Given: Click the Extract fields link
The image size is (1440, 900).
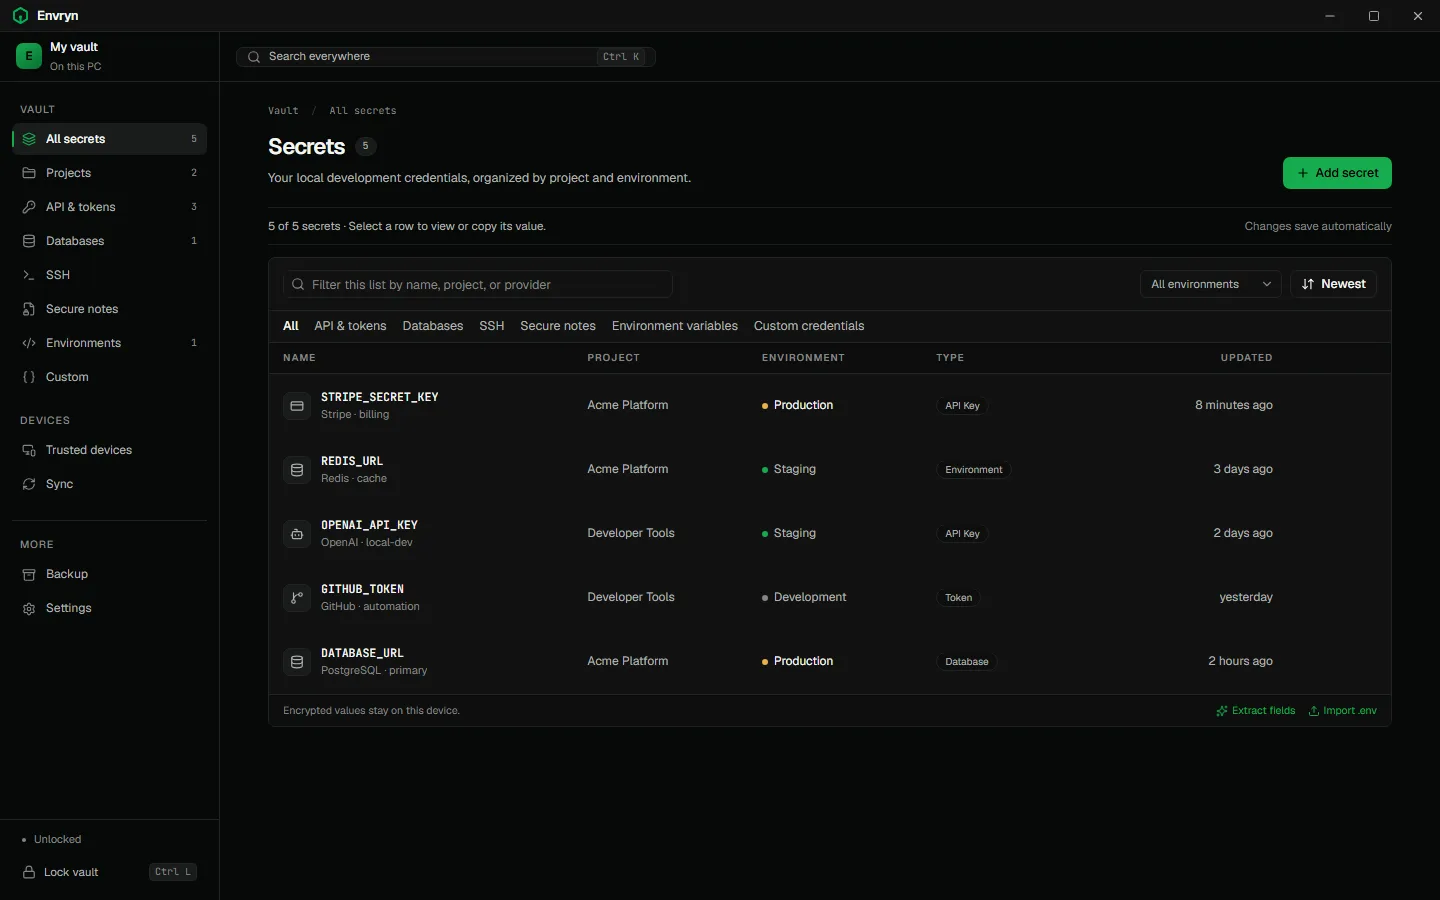Looking at the screenshot, I should click(1256, 711).
